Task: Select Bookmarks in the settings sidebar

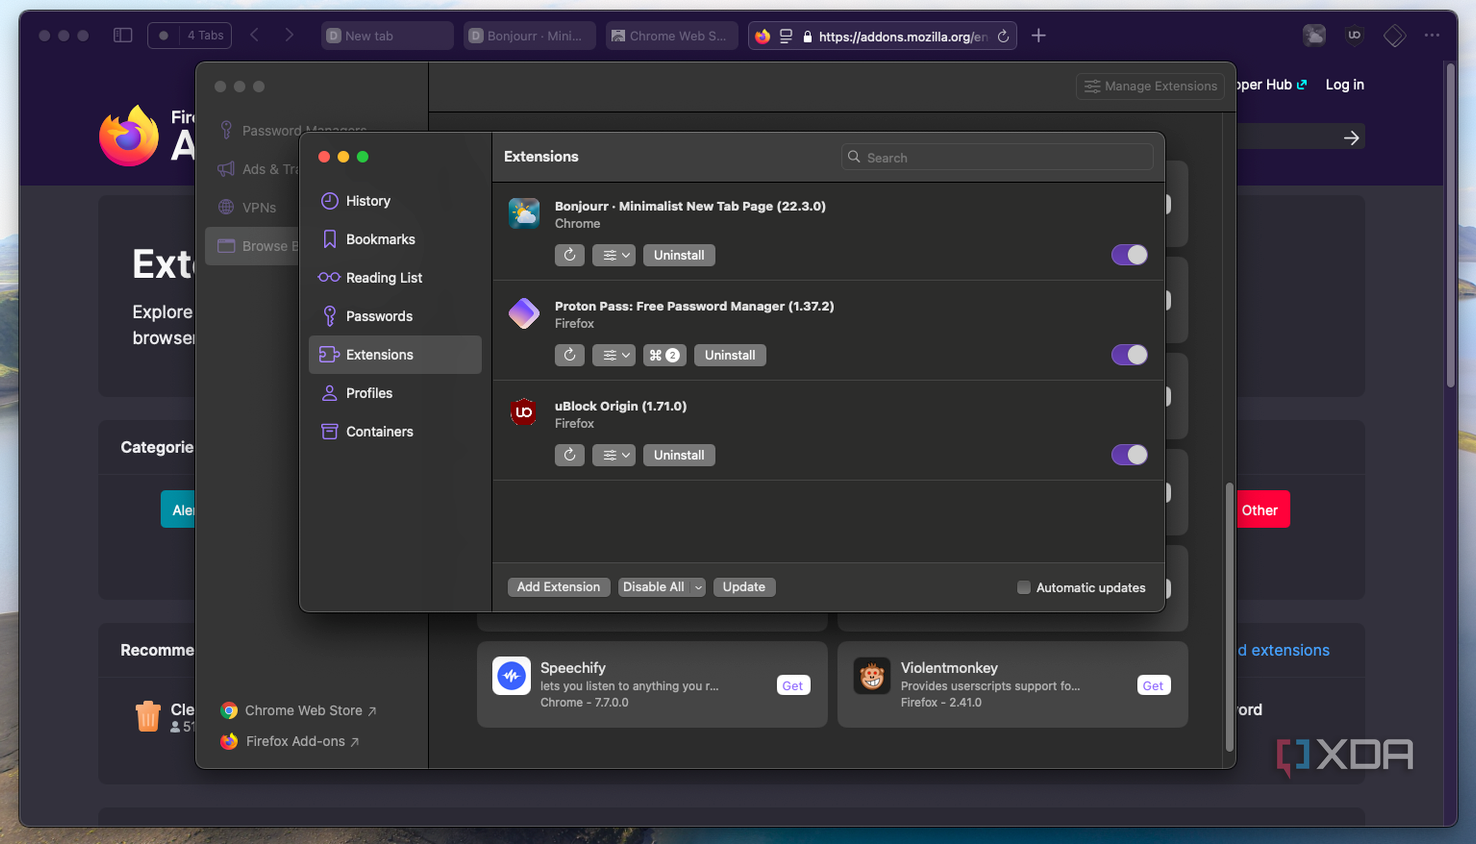Action: (x=395, y=239)
